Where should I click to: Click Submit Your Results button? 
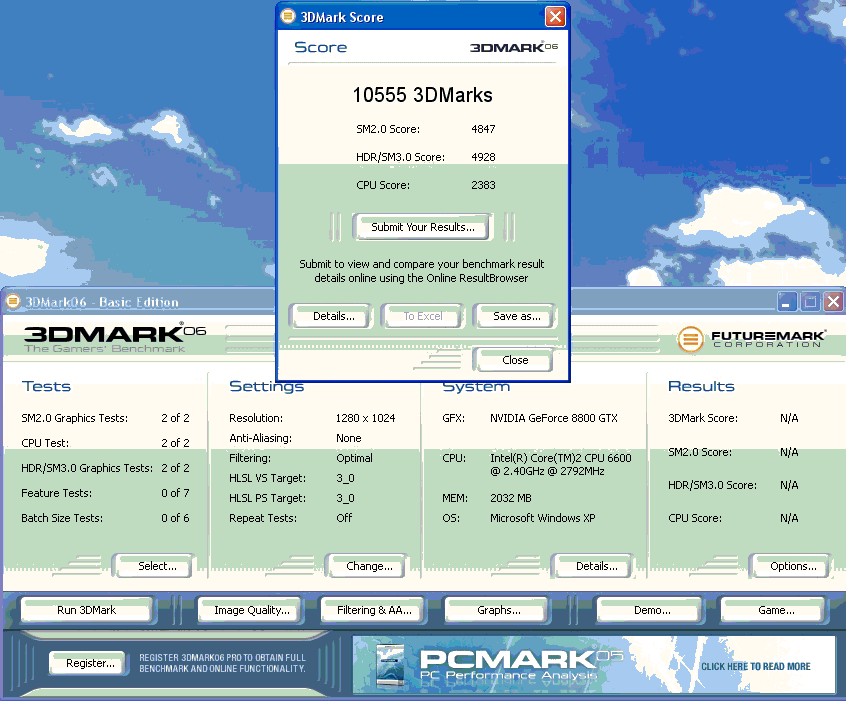(x=422, y=227)
